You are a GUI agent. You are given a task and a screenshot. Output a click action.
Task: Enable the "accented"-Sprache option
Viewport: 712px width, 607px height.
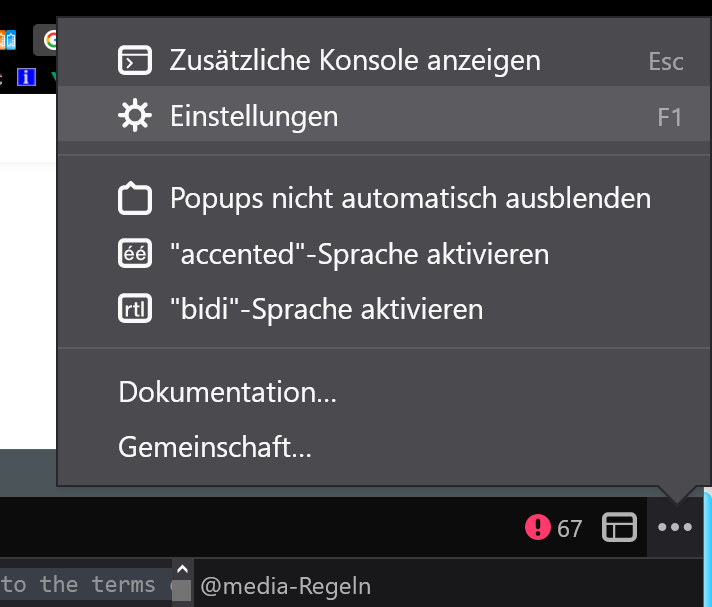pos(359,254)
